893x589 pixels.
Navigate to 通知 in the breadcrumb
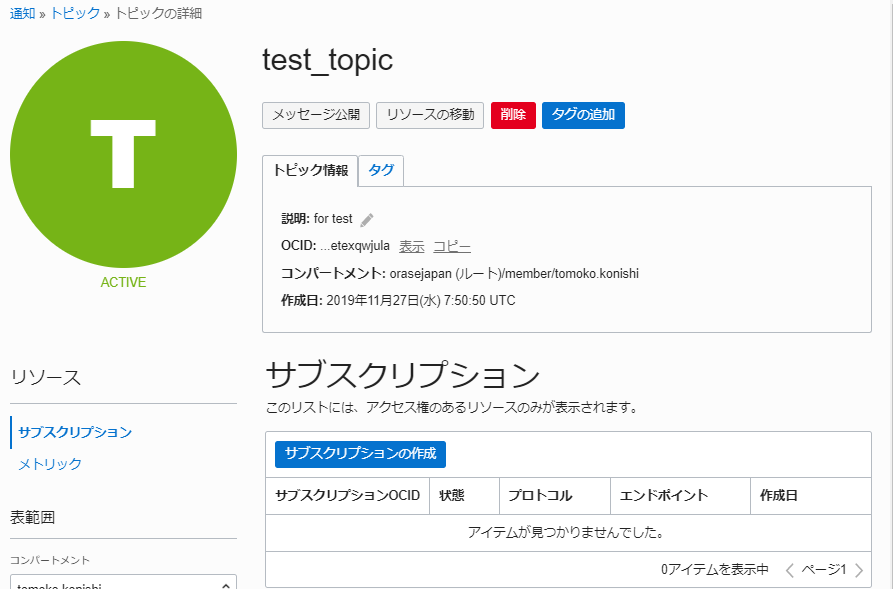tap(23, 13)
